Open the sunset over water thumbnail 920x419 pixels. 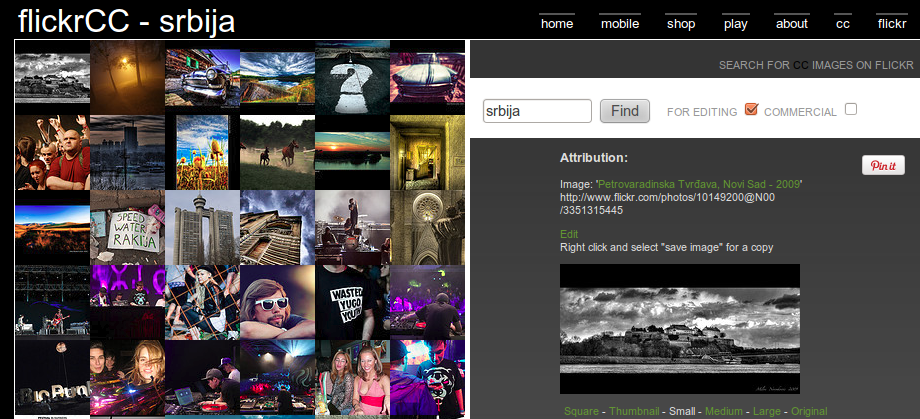click(353, 151)
